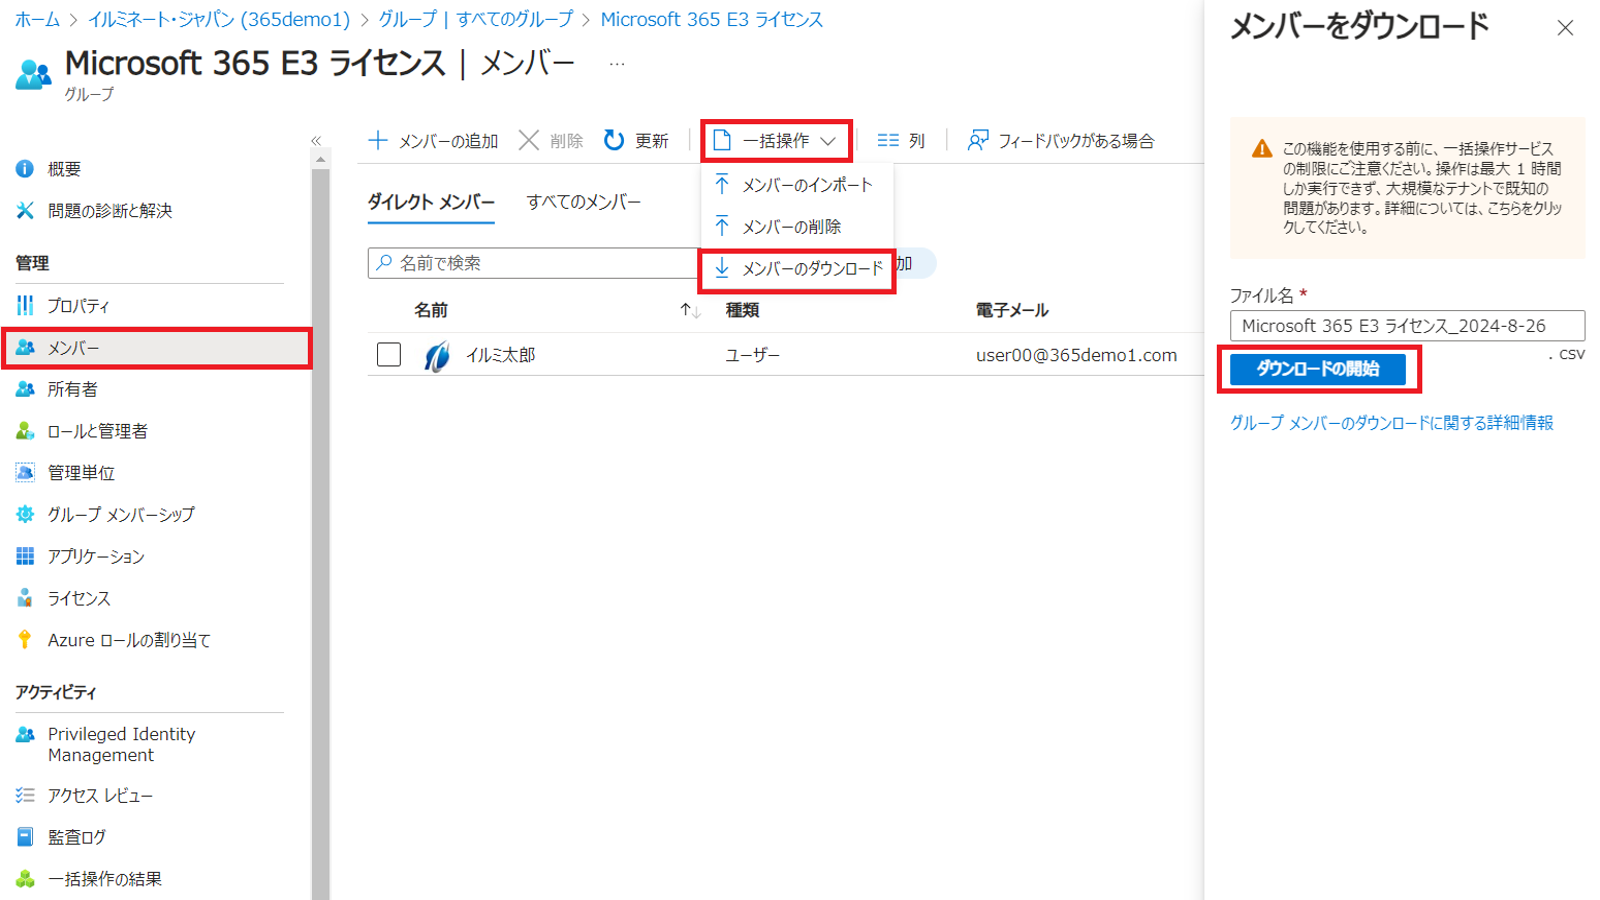Click the warning icon in the notice
The image size is (1600, 900).
click(x=1262, y=149)
